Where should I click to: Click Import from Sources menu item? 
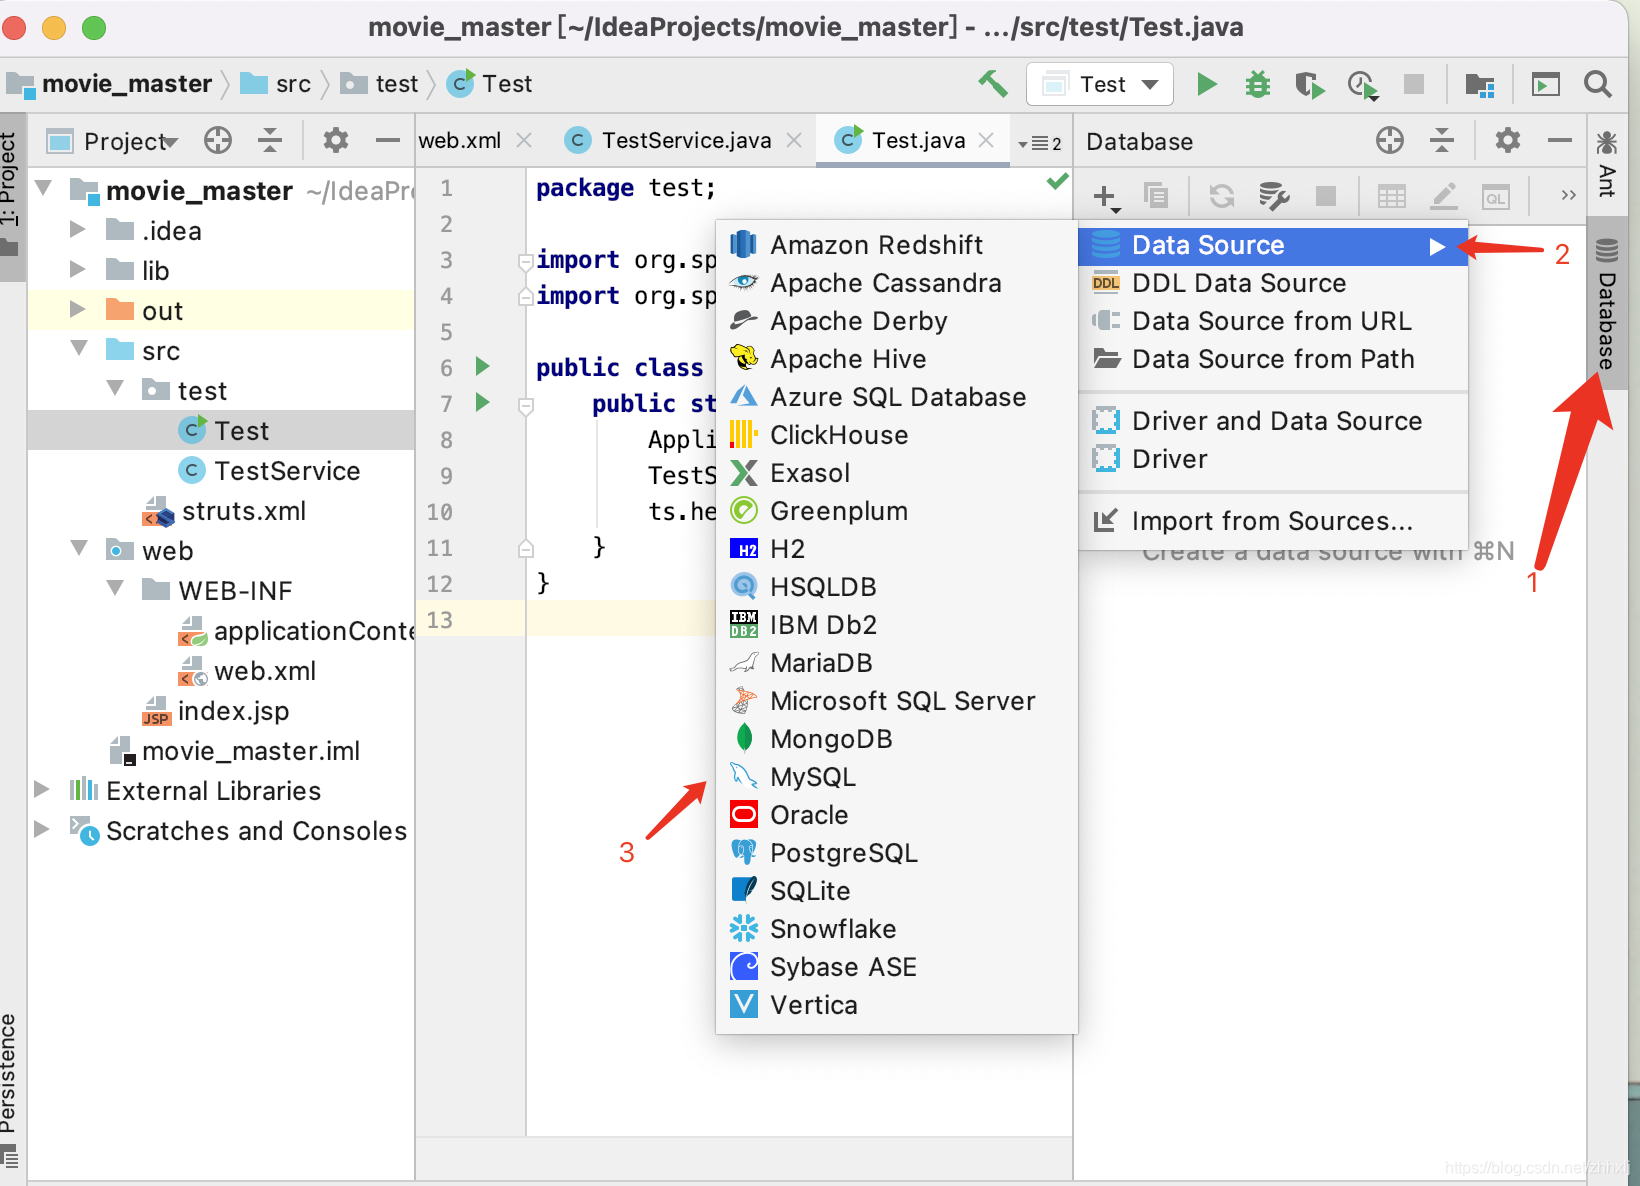click(1273, 522)
